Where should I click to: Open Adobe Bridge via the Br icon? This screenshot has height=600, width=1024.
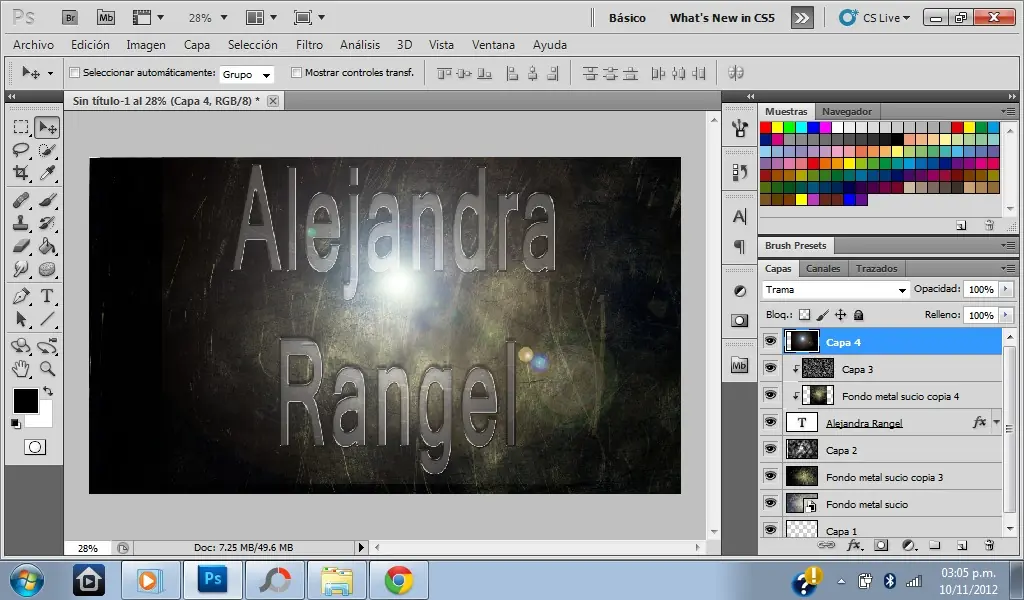point(70,17)
